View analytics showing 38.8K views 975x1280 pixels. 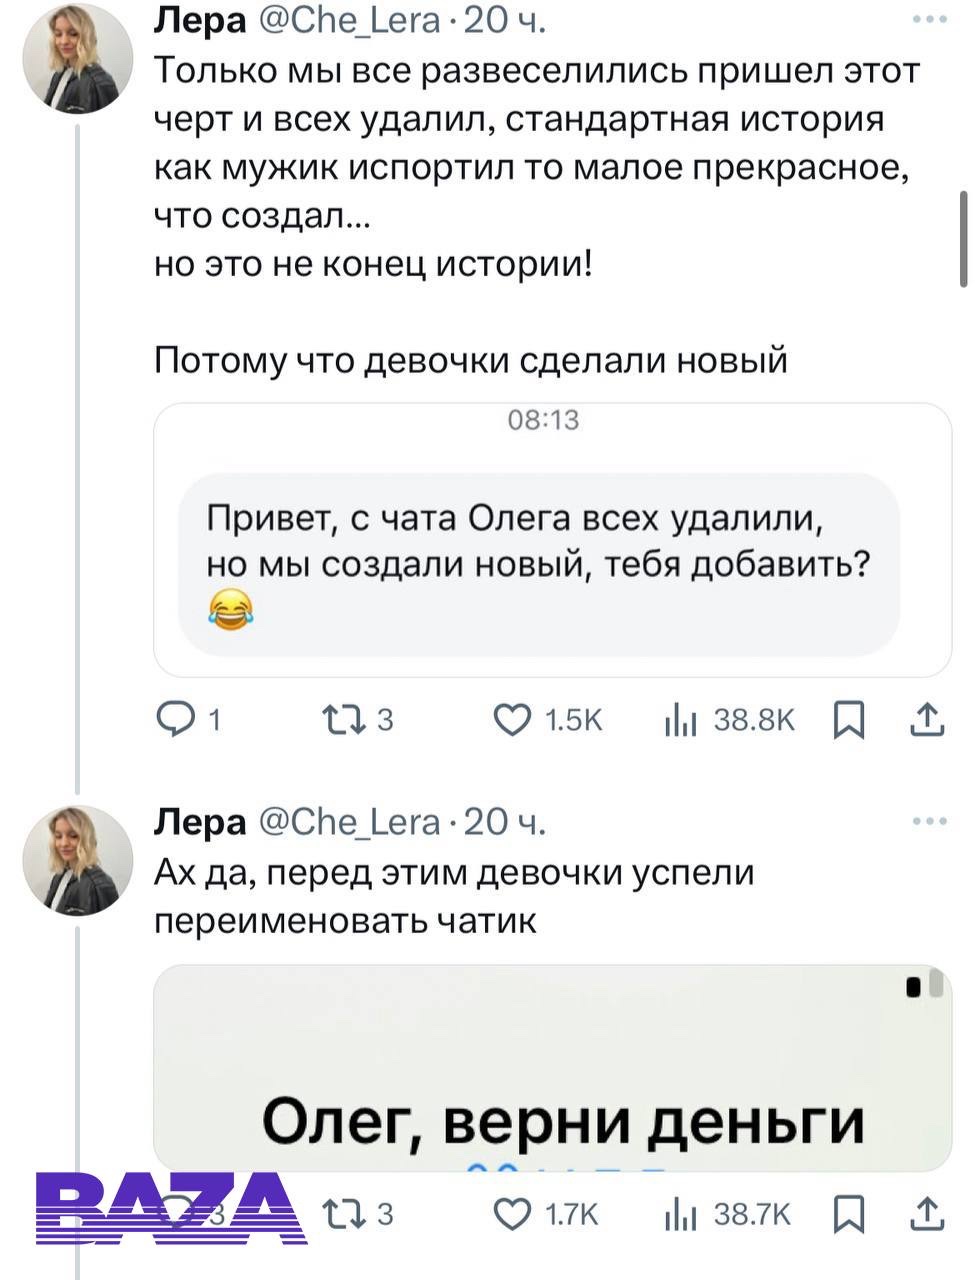pos(680,719)
